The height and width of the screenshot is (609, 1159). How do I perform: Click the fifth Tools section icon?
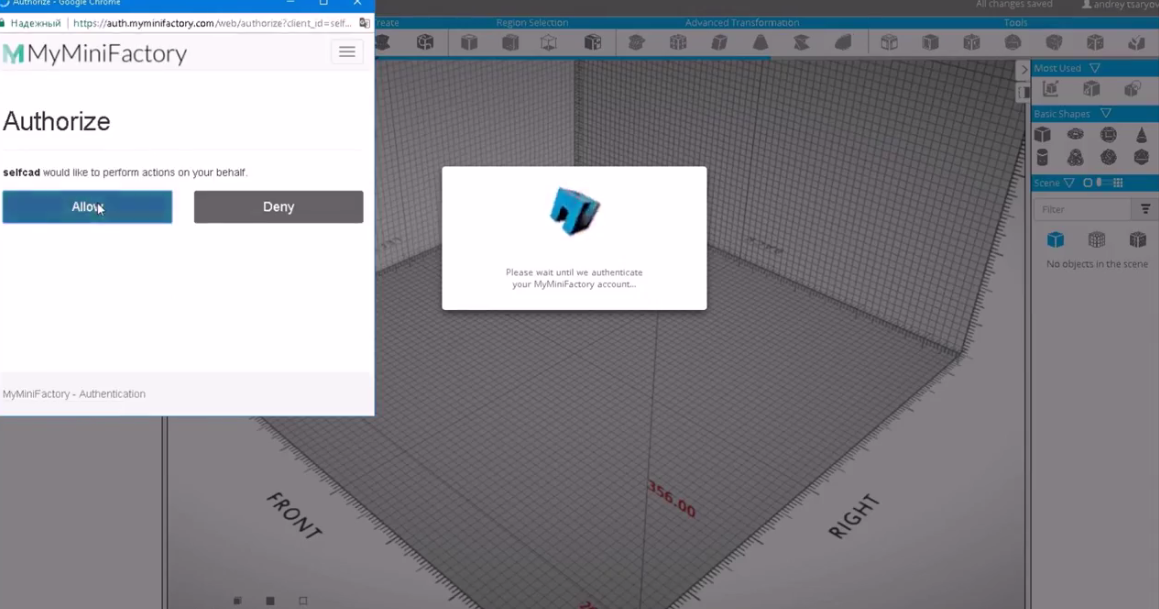[x=1054, y=42]
